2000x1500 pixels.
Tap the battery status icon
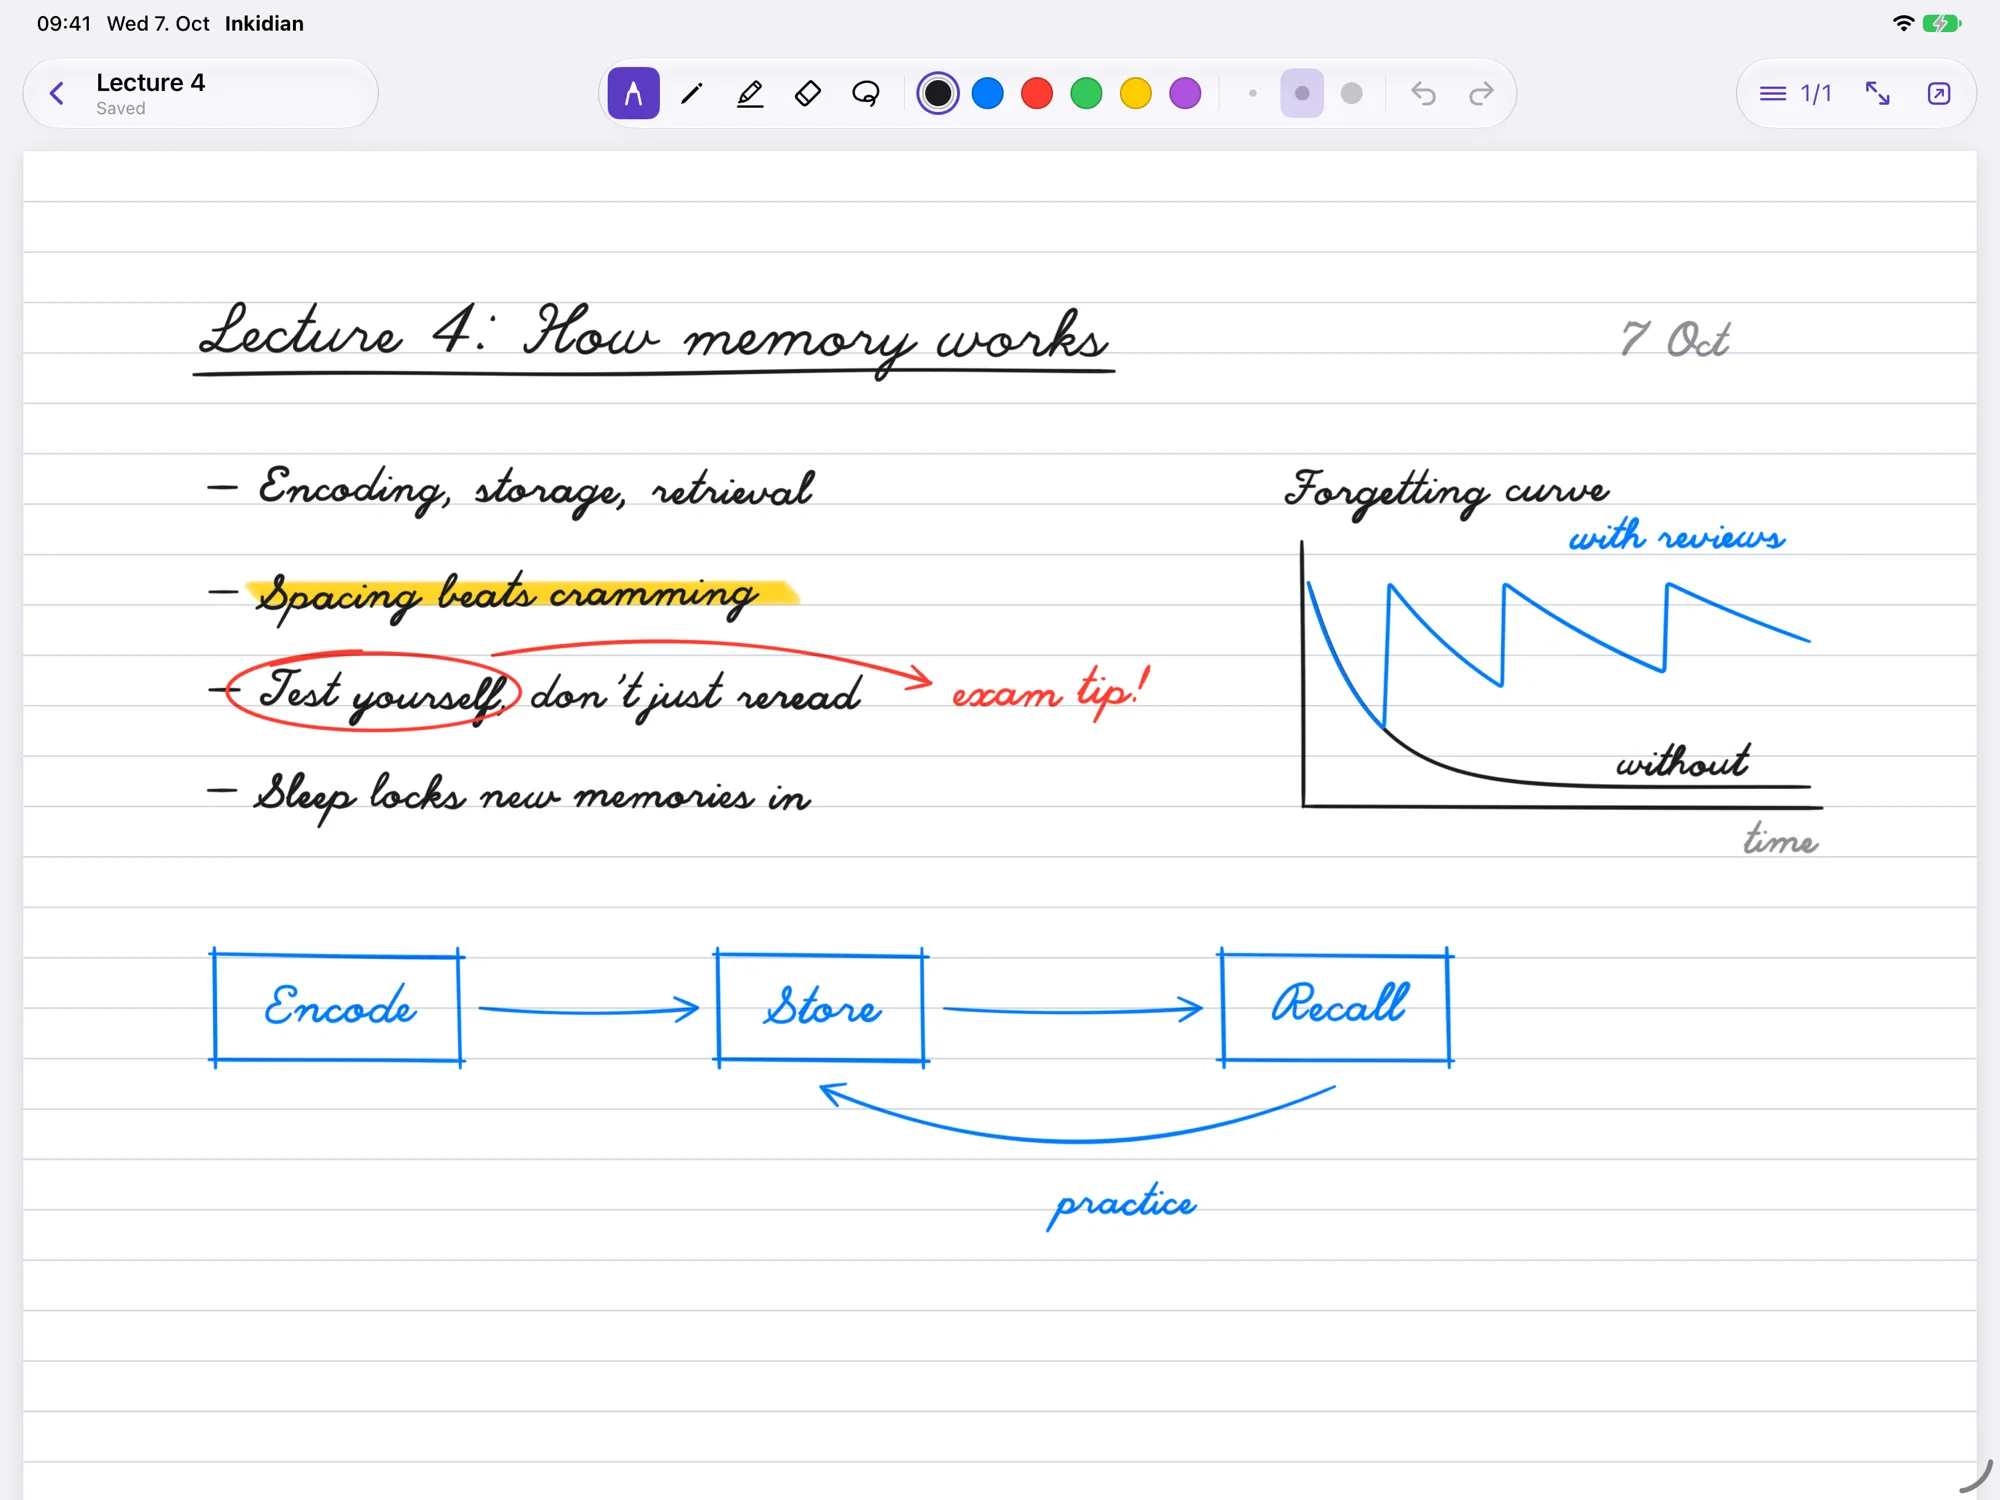point(1942,23)
